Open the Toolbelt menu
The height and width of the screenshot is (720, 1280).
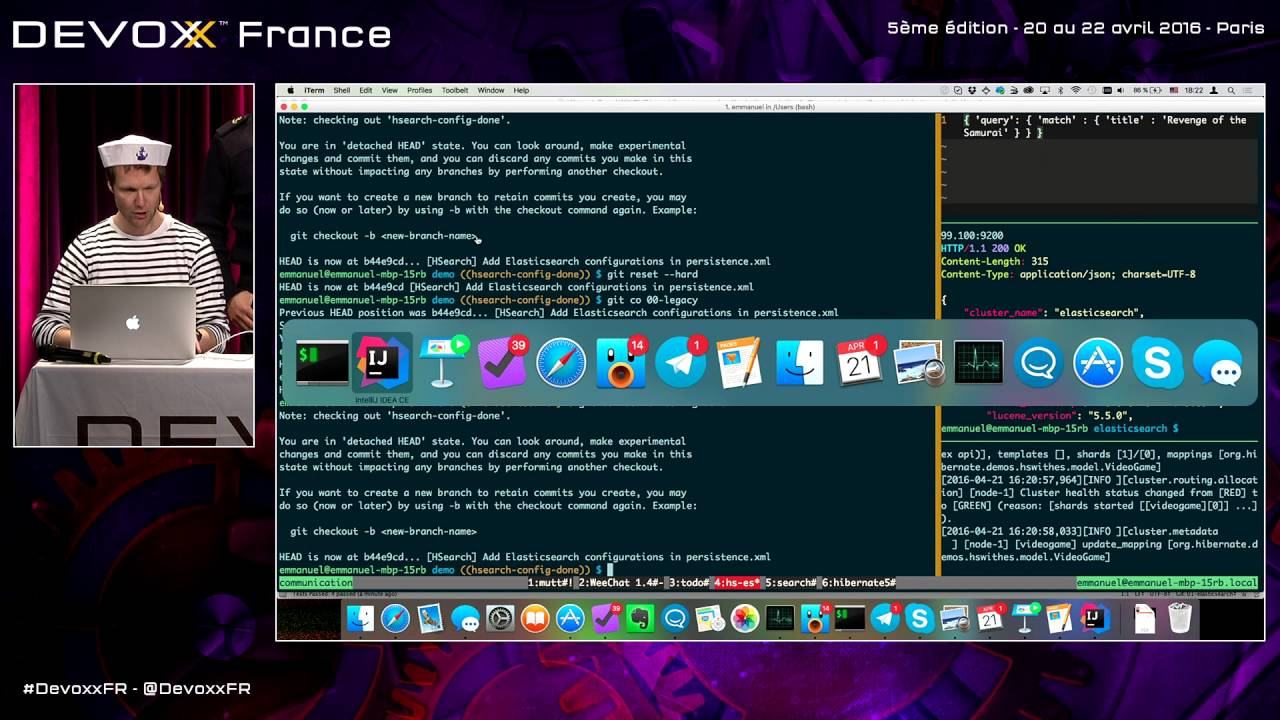pyautogui.click(x=455, y=90)
